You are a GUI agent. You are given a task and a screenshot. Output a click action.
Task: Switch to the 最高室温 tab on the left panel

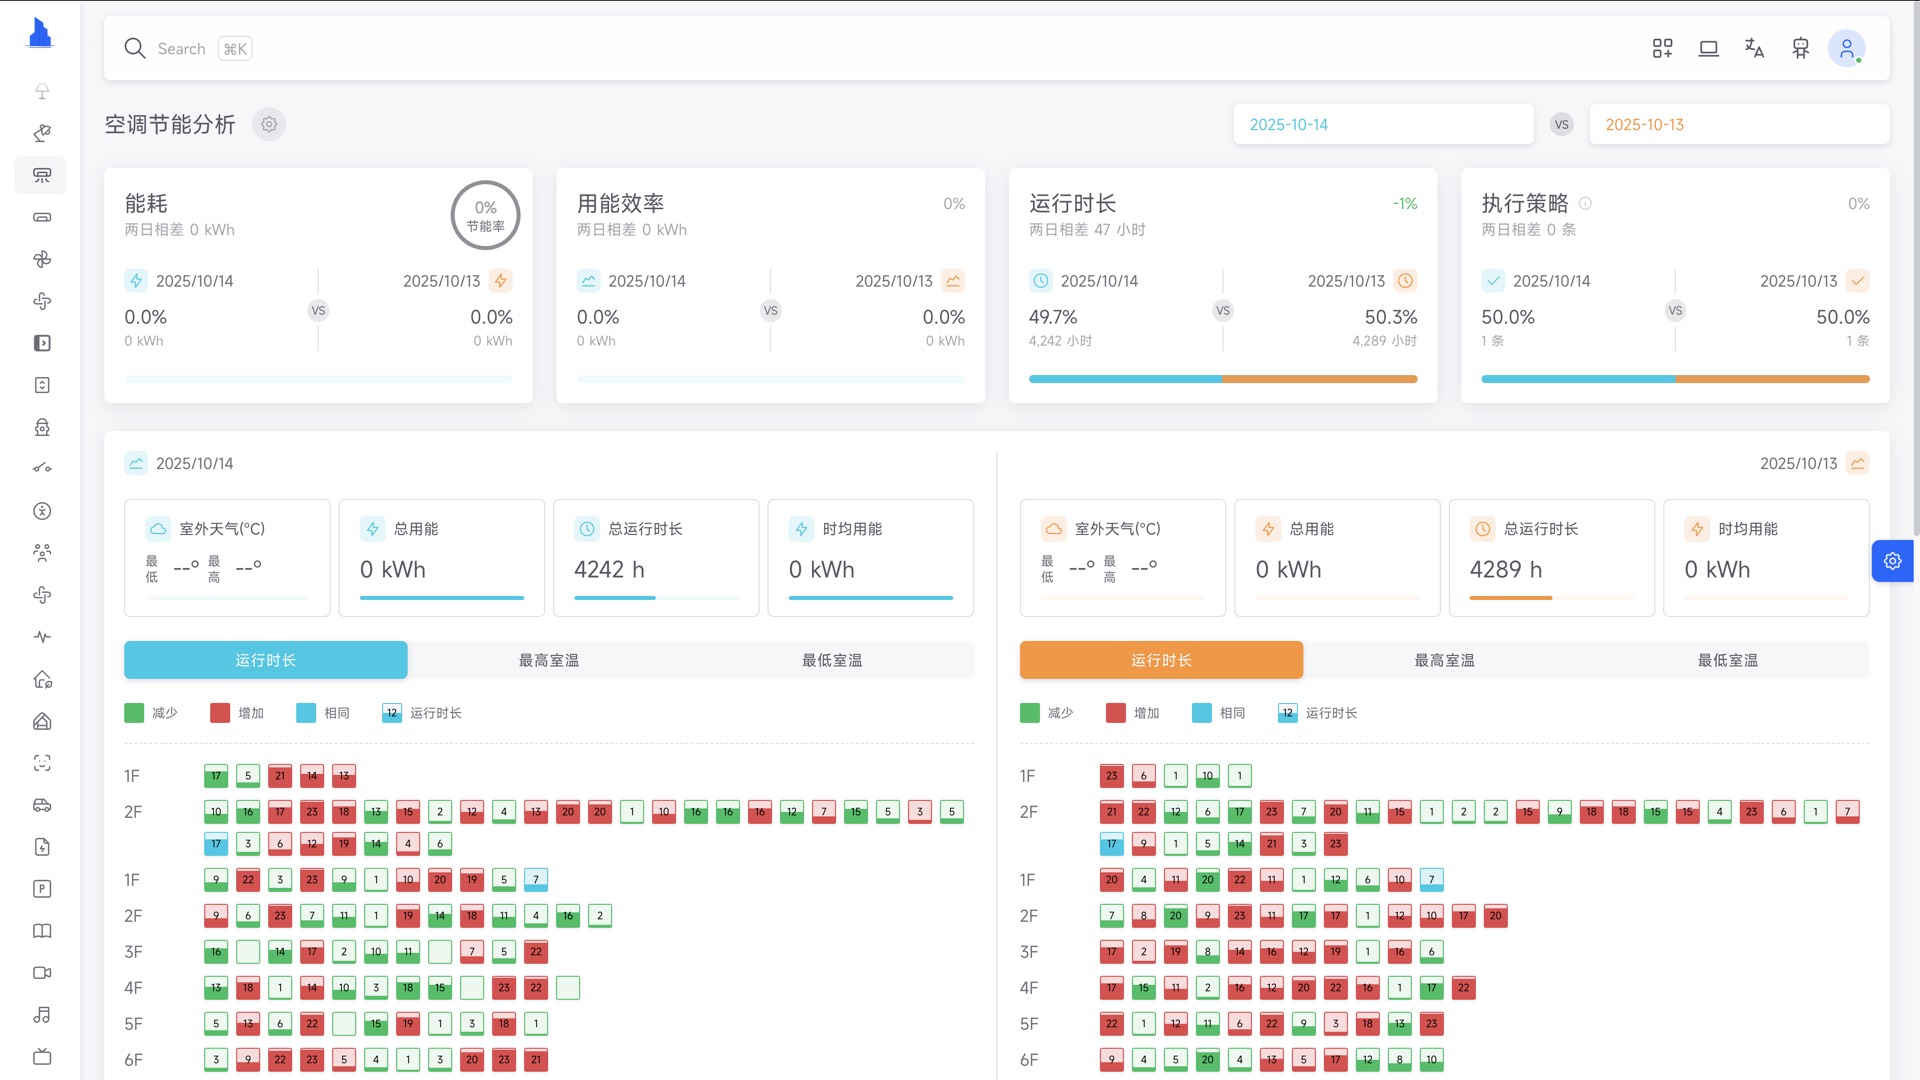click(549, 660)
